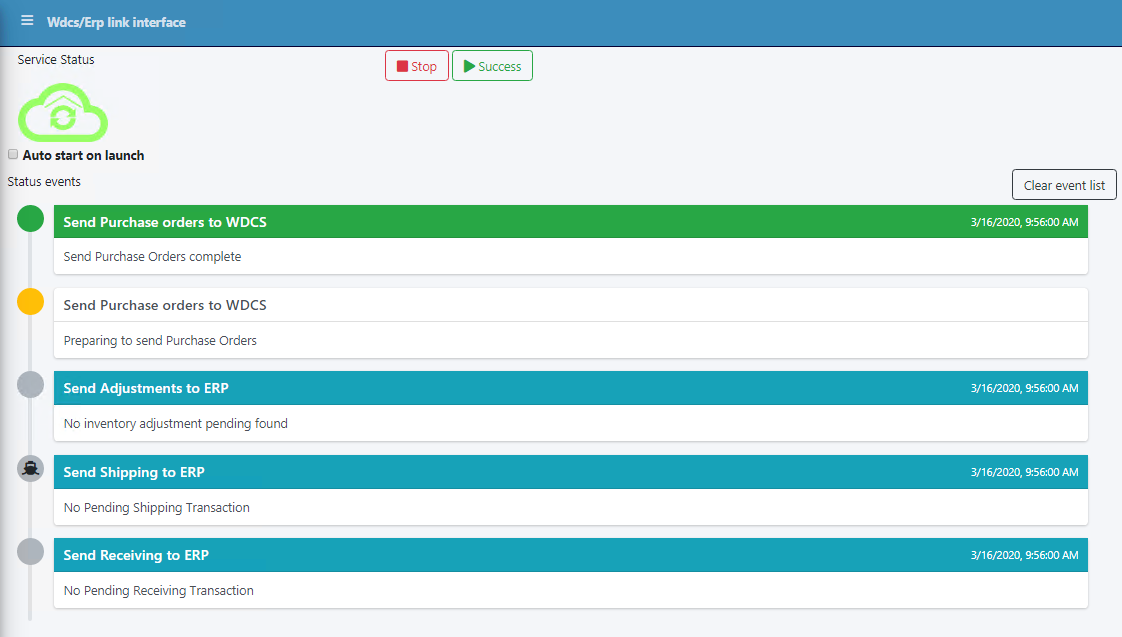Click the yellow timeline marker circle
This screenshot has width=1122, height=637.
pyautogui.click(x=31, y=301)
